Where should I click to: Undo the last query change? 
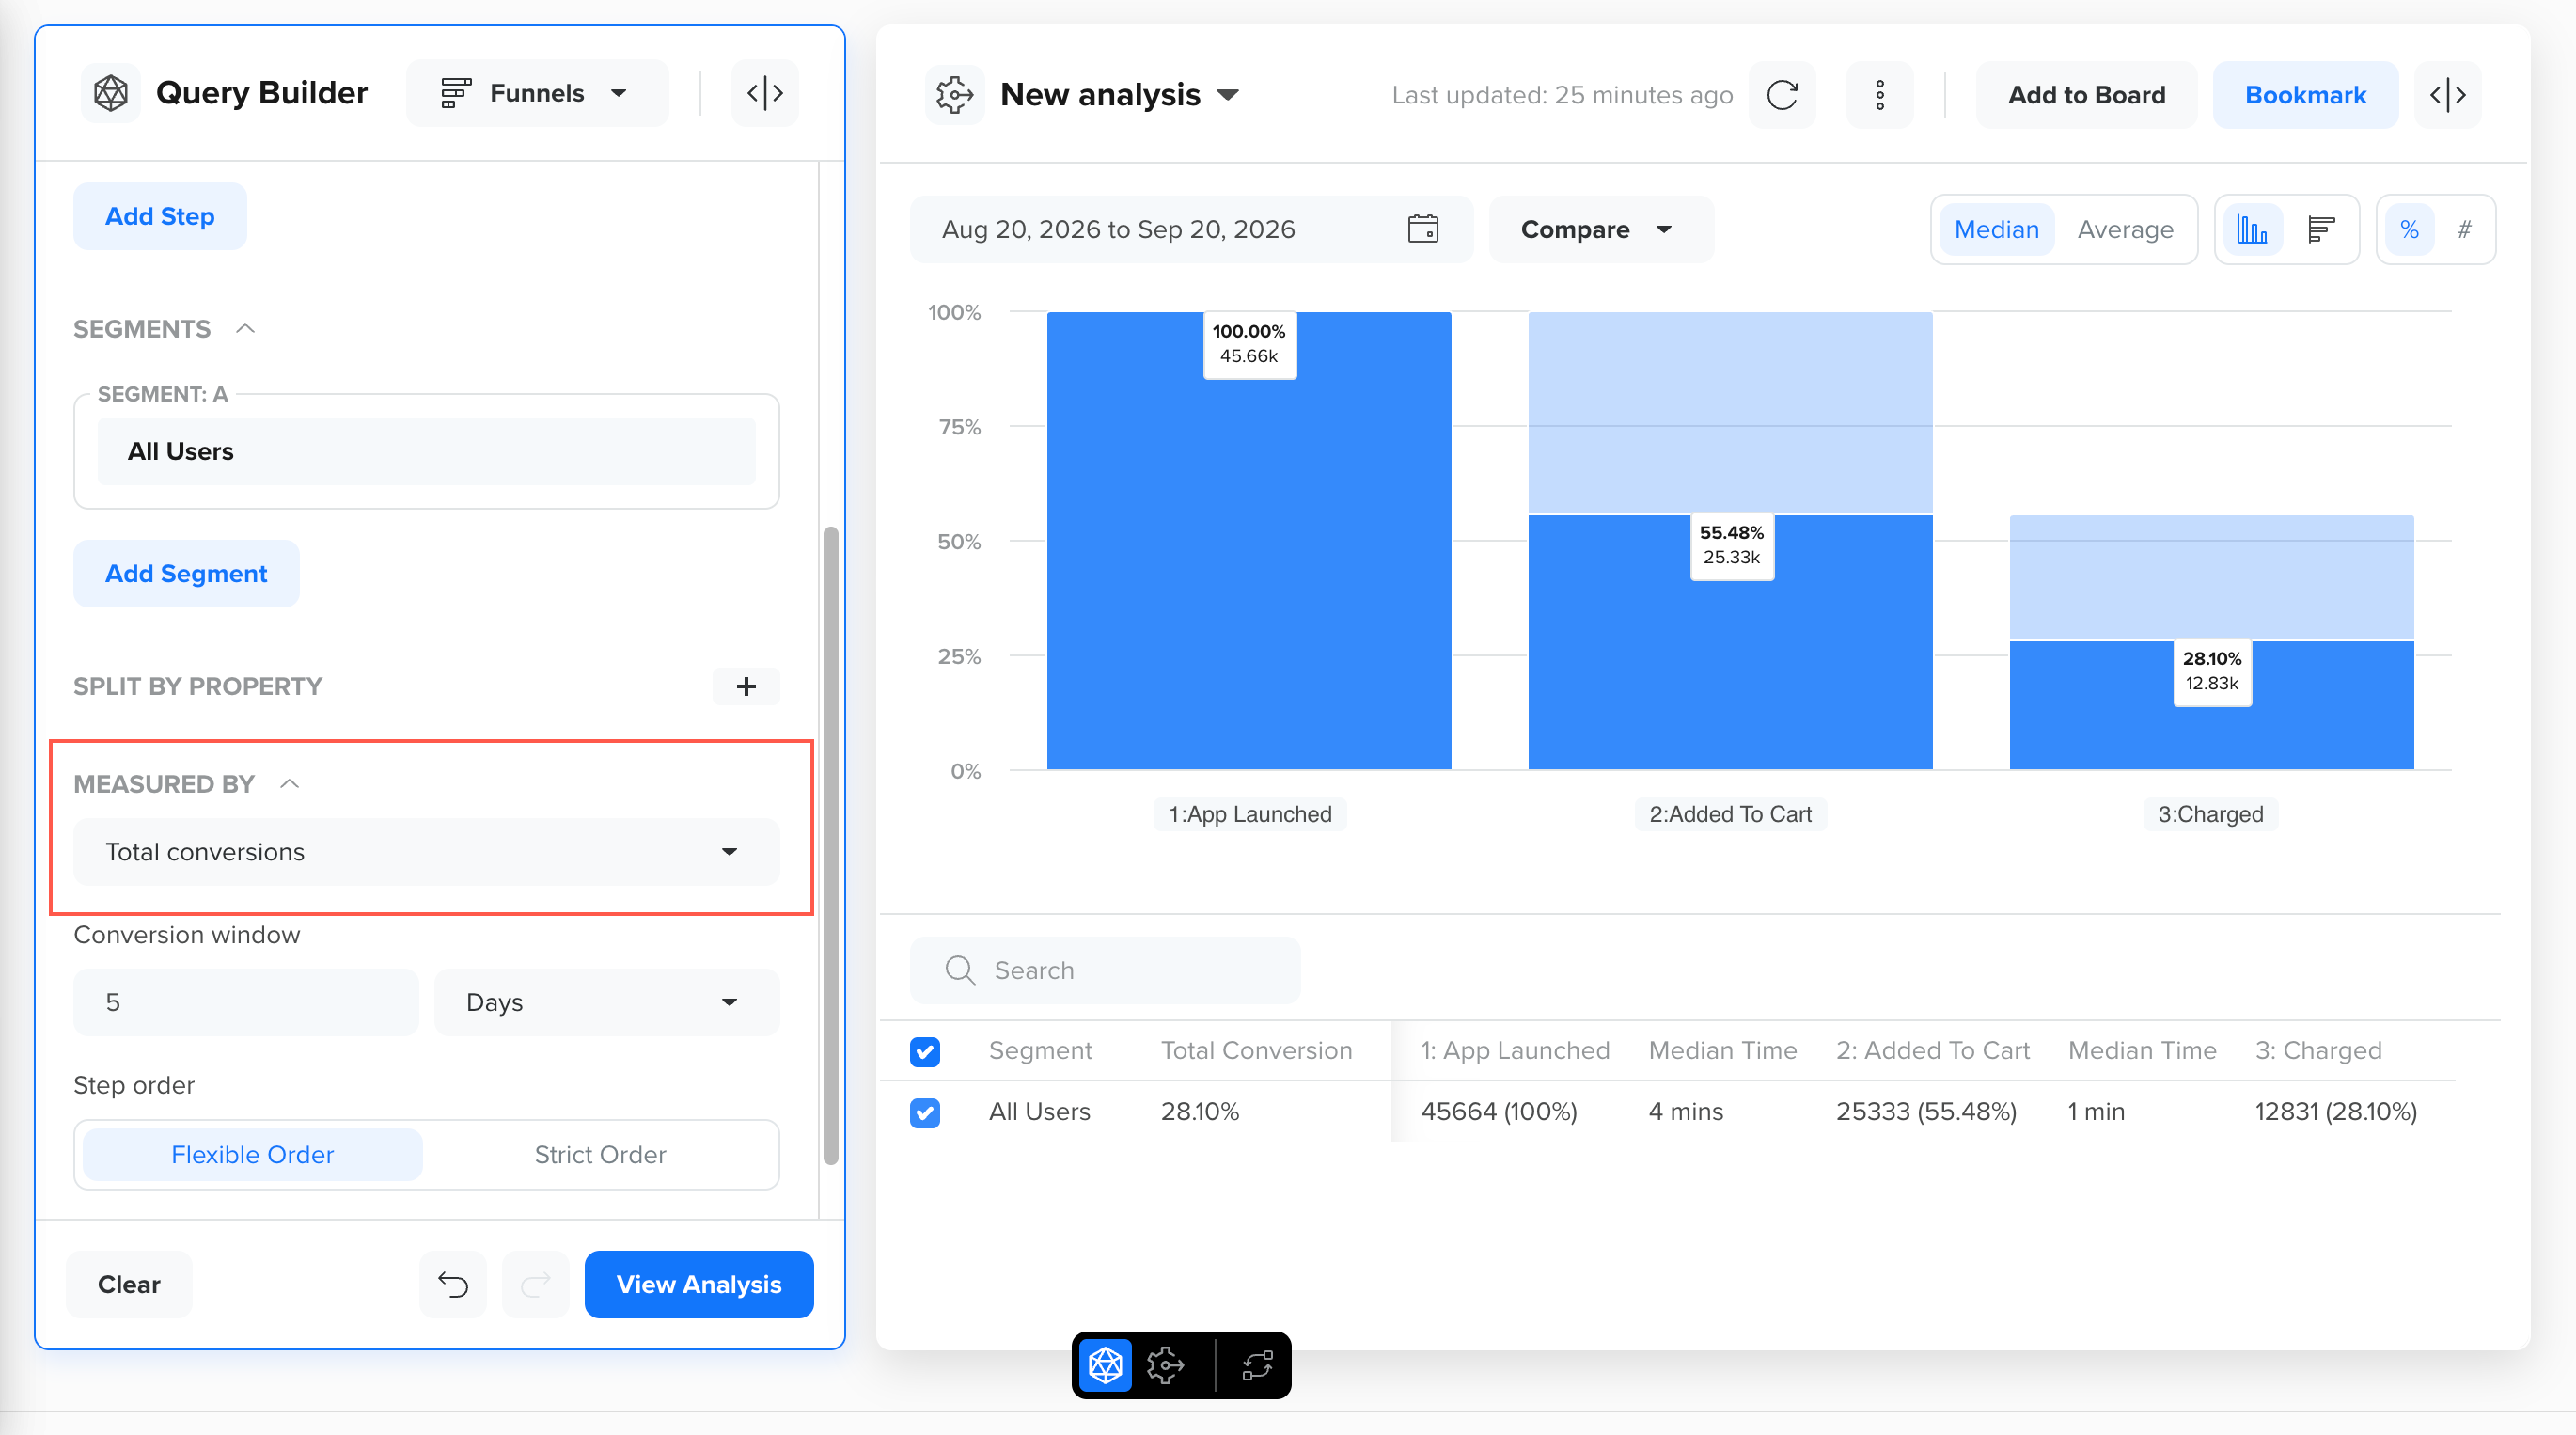453,1284
